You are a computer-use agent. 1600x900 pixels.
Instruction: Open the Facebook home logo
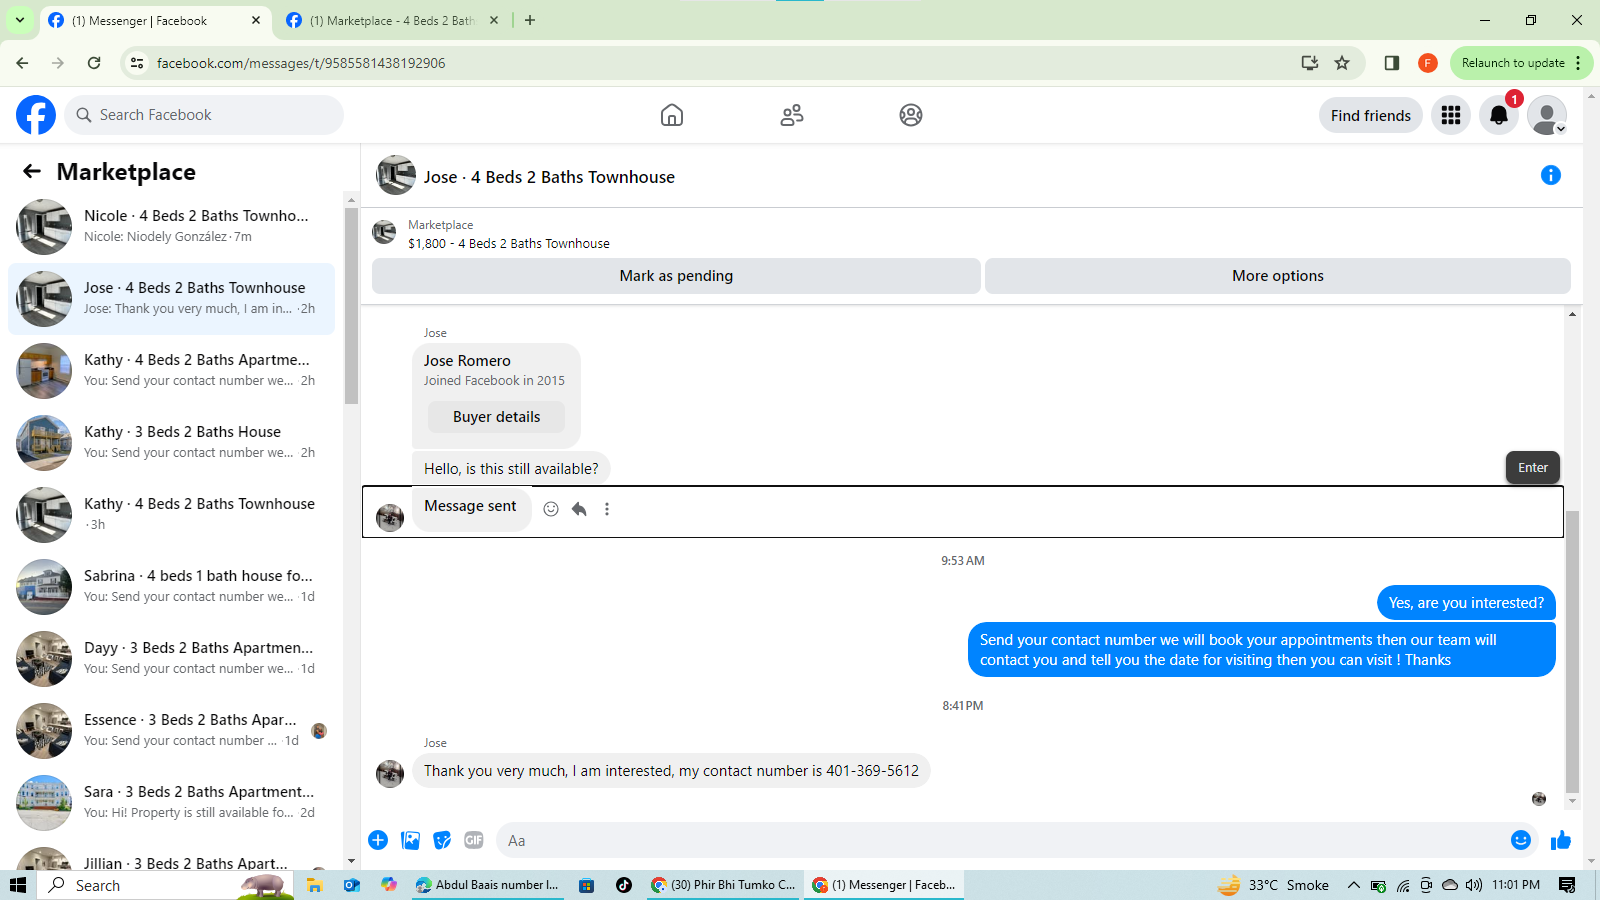point(36,115)
